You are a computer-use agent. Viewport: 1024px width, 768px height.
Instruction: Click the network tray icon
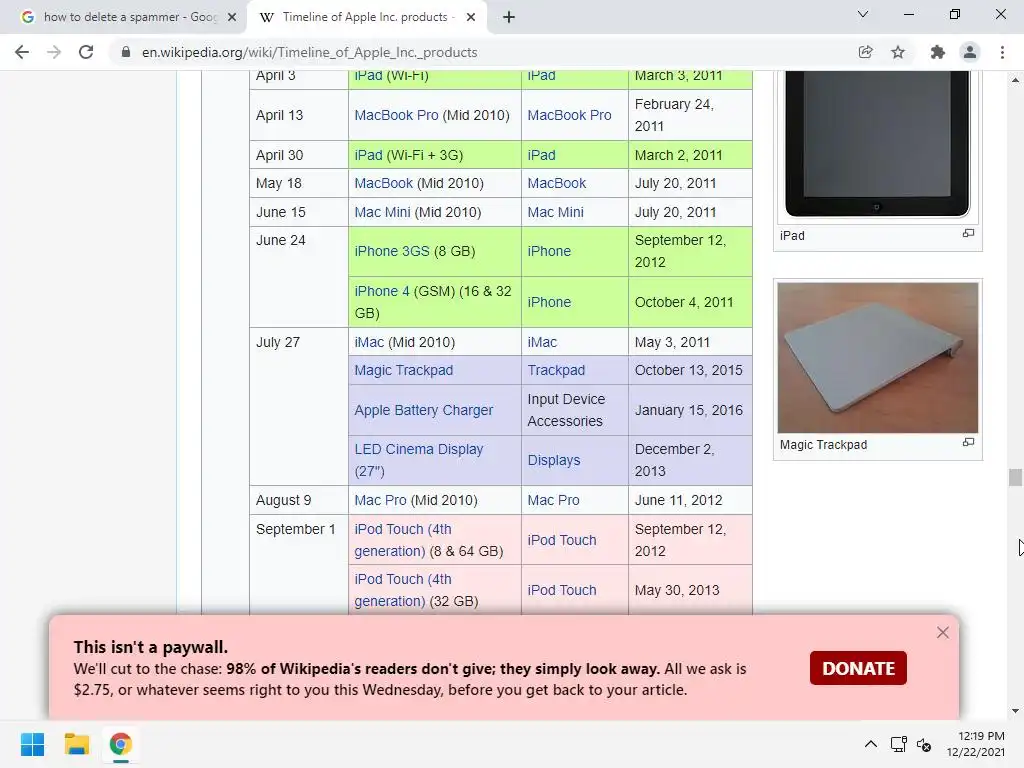pyautogui.click(x=899, y=744)
